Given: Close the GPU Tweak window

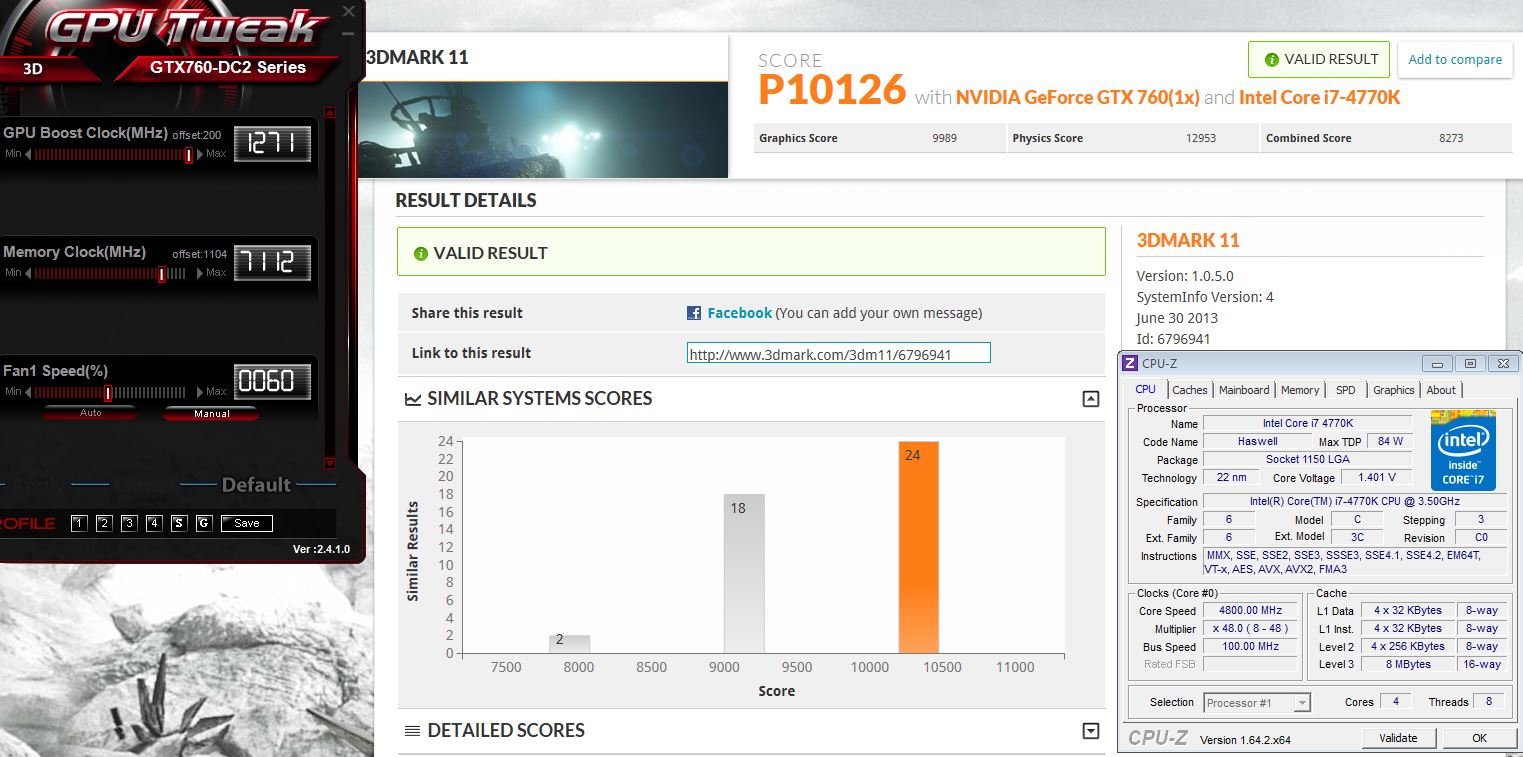Looking at the screenshot, I should (348, 12).
